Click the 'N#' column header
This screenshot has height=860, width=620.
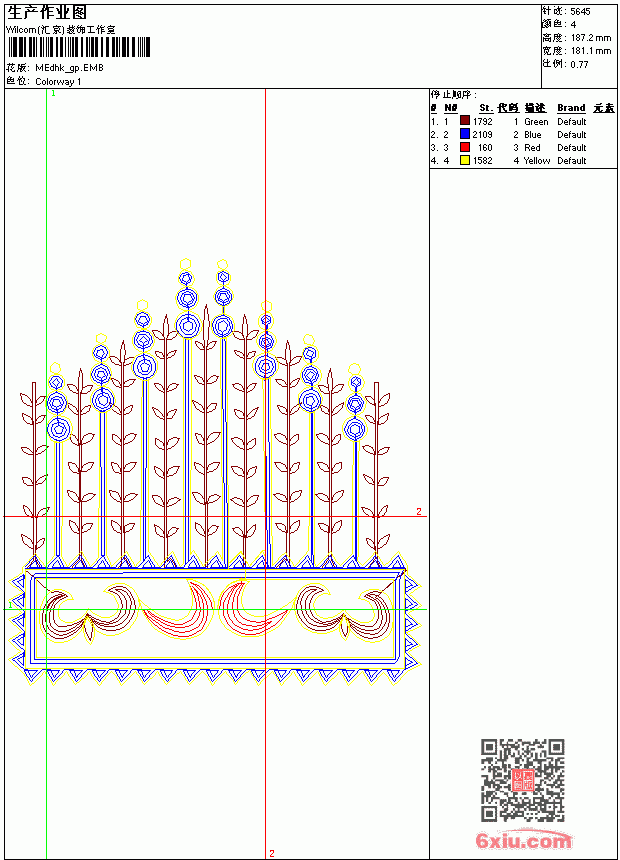tap(450, 108)
